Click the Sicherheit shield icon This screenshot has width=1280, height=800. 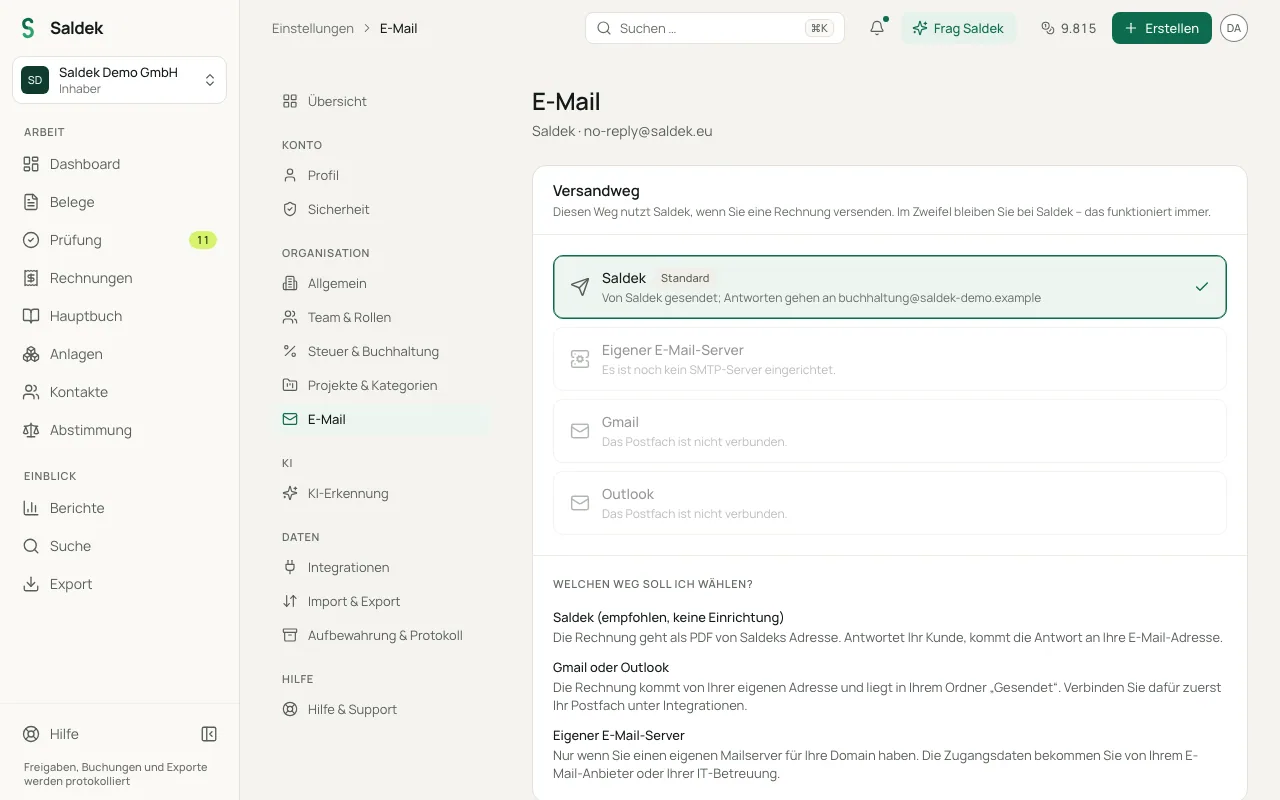coord(290,209)
